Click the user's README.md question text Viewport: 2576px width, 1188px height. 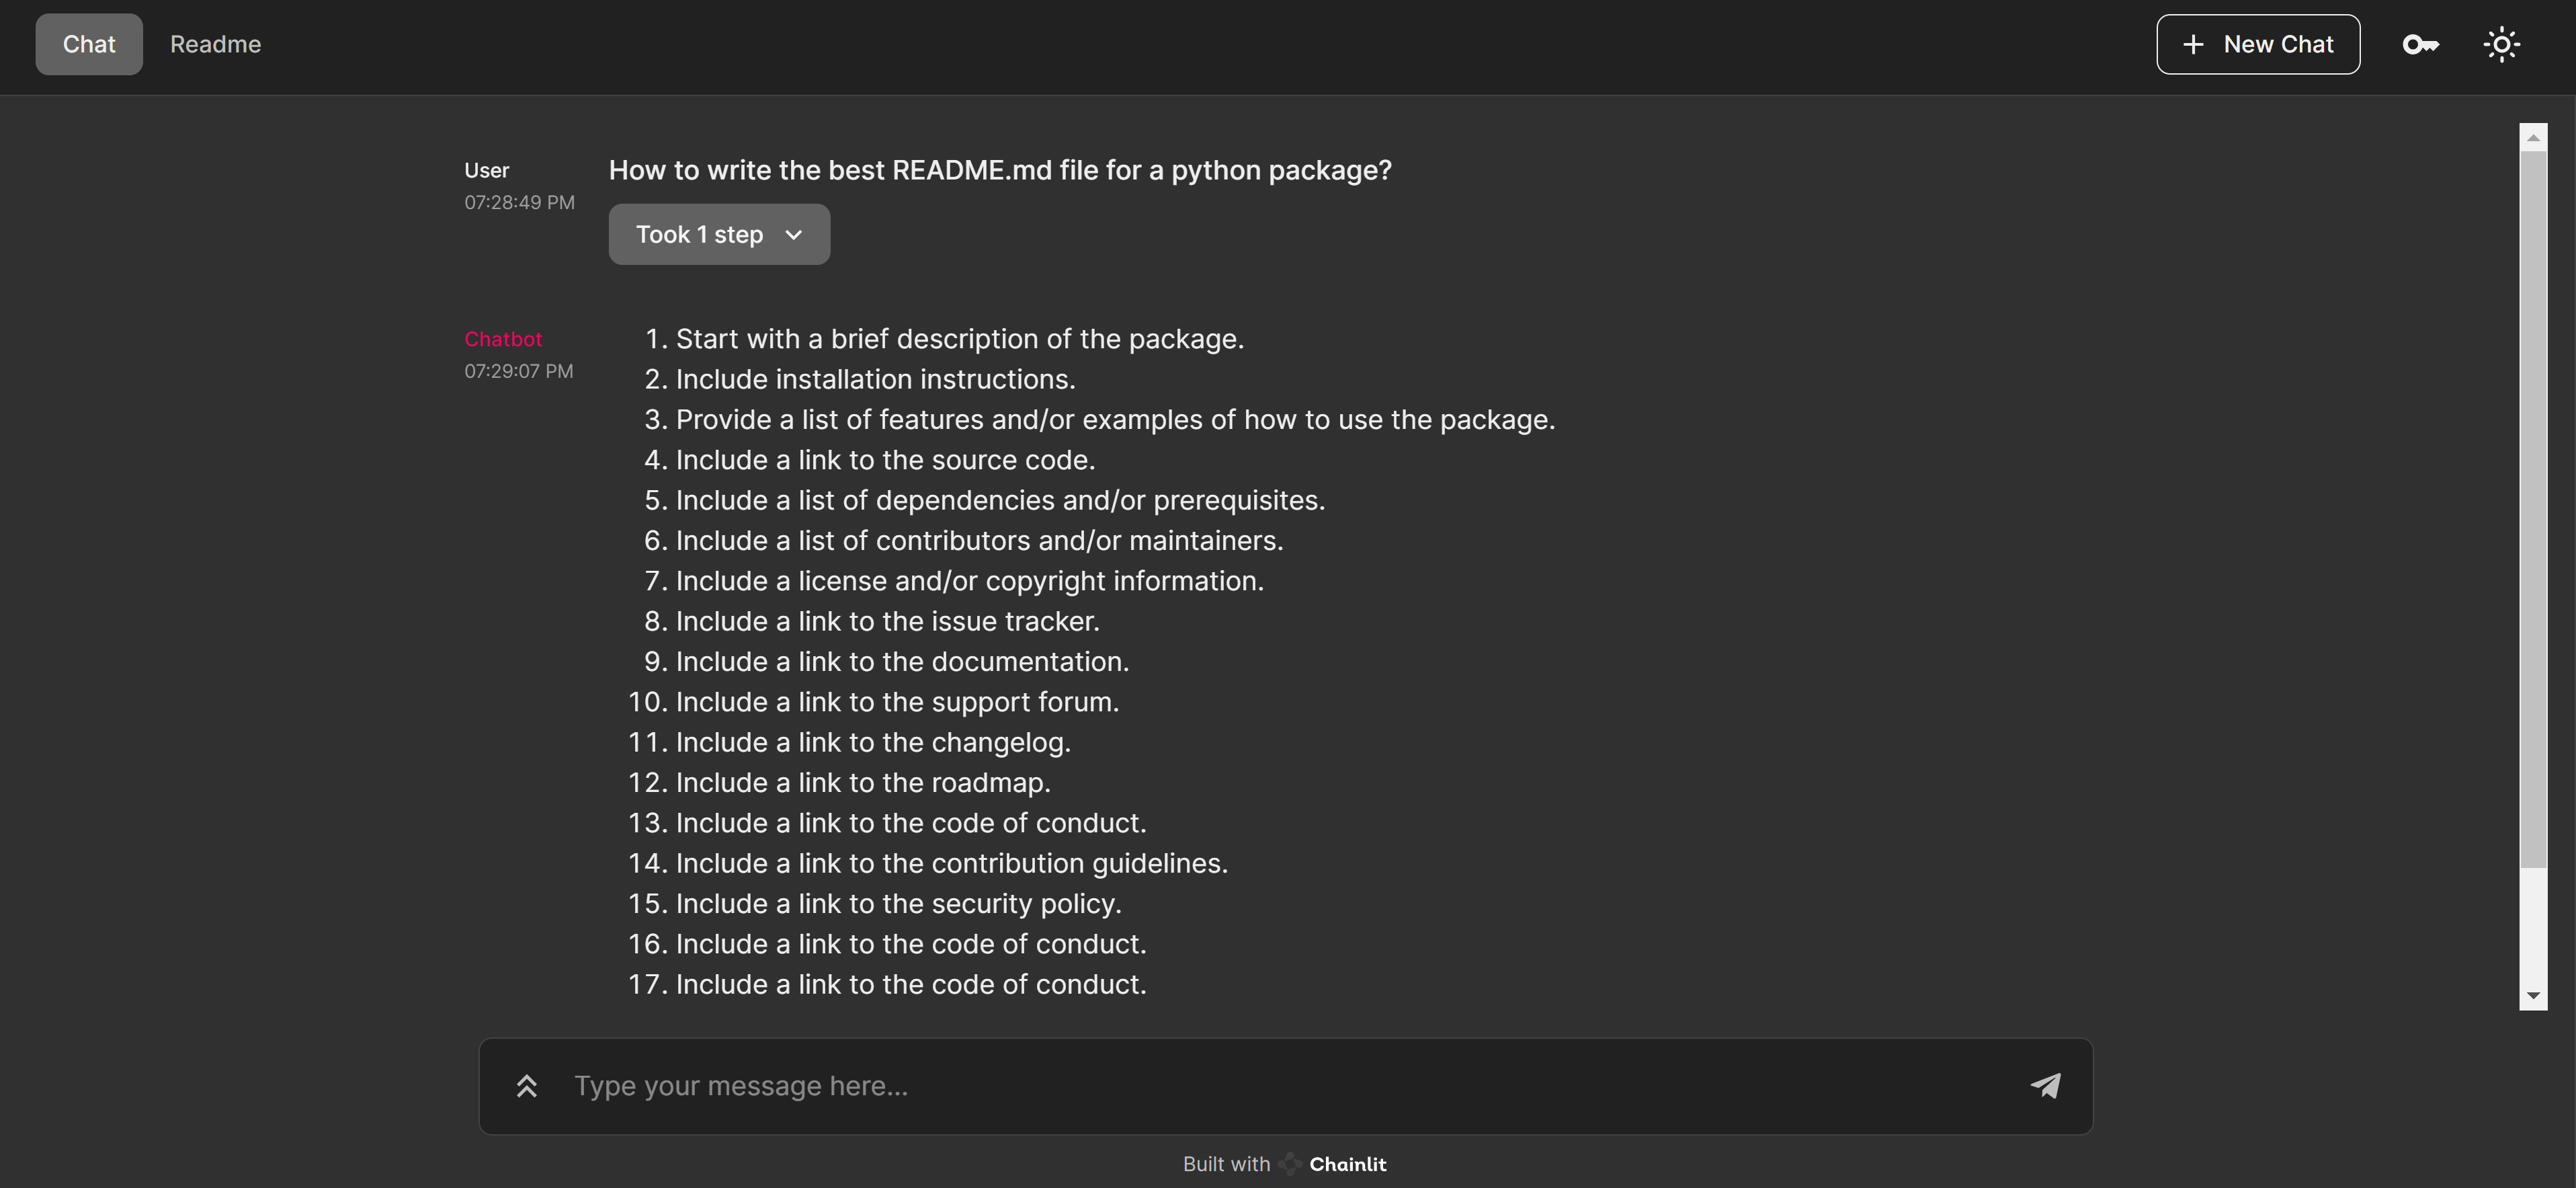999,170
